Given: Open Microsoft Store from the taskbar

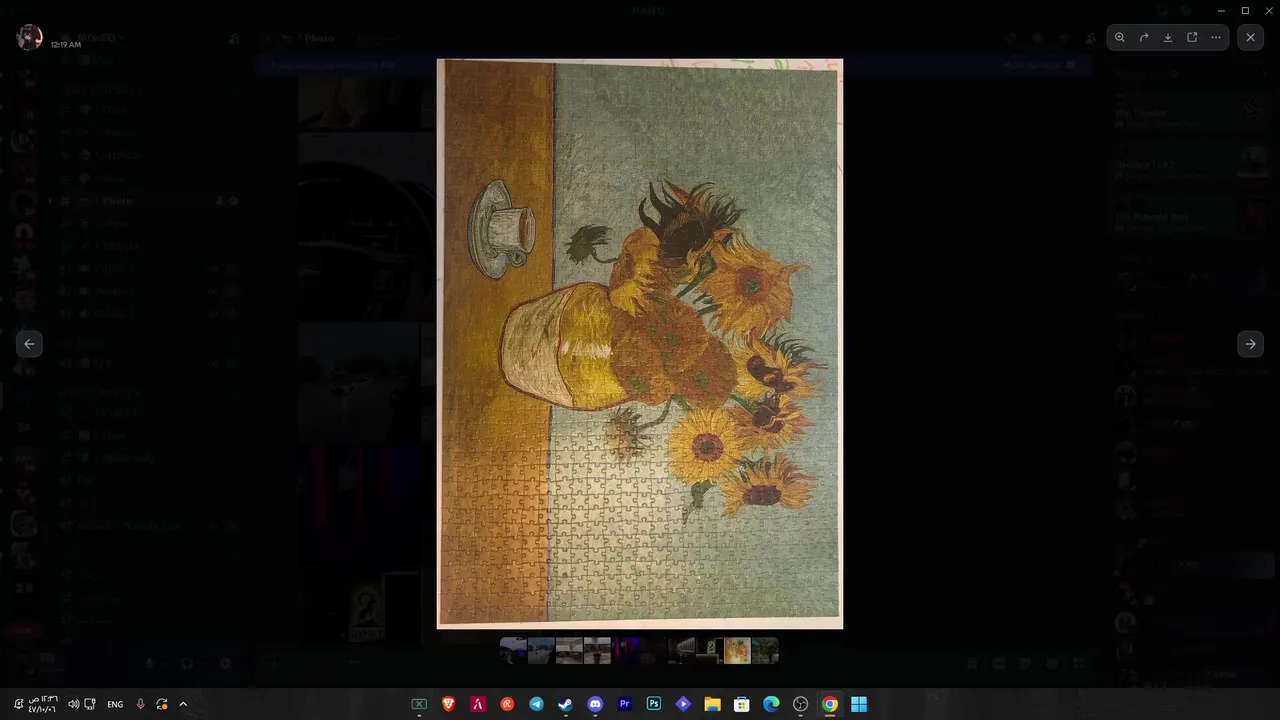Looking at the screenshot, I should (742, 704).
